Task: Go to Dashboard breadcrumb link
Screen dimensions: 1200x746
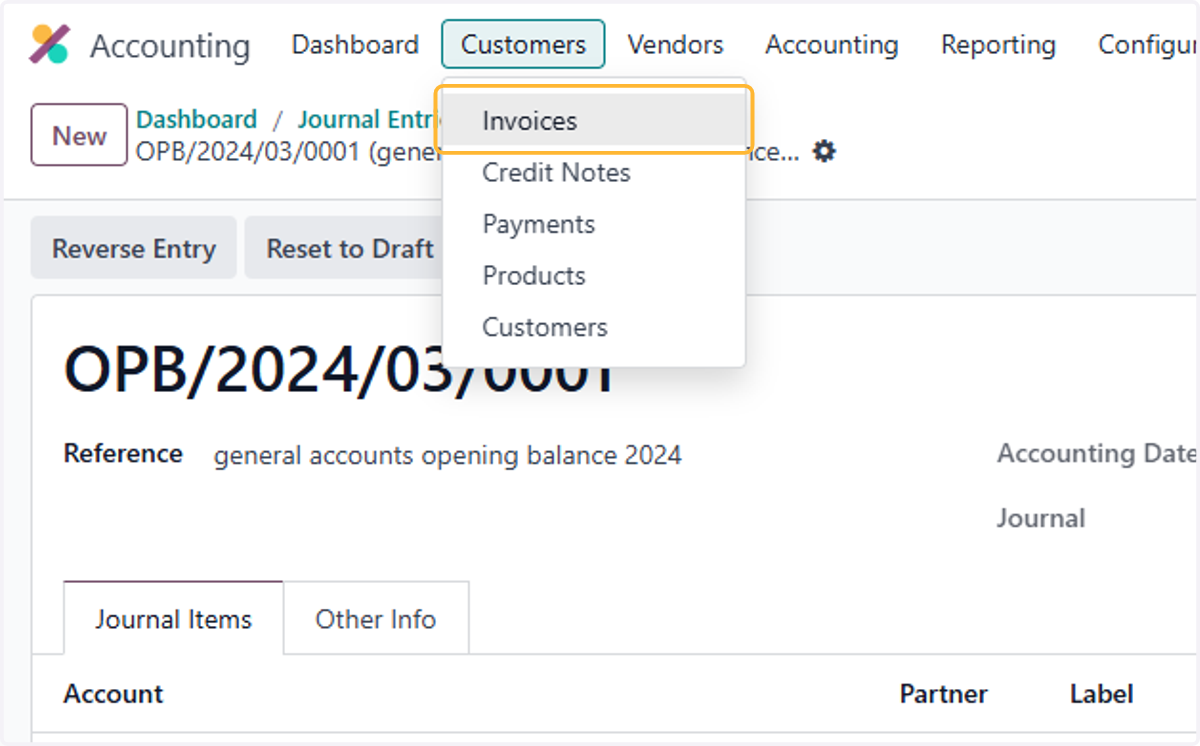Action: pos(197,120)
